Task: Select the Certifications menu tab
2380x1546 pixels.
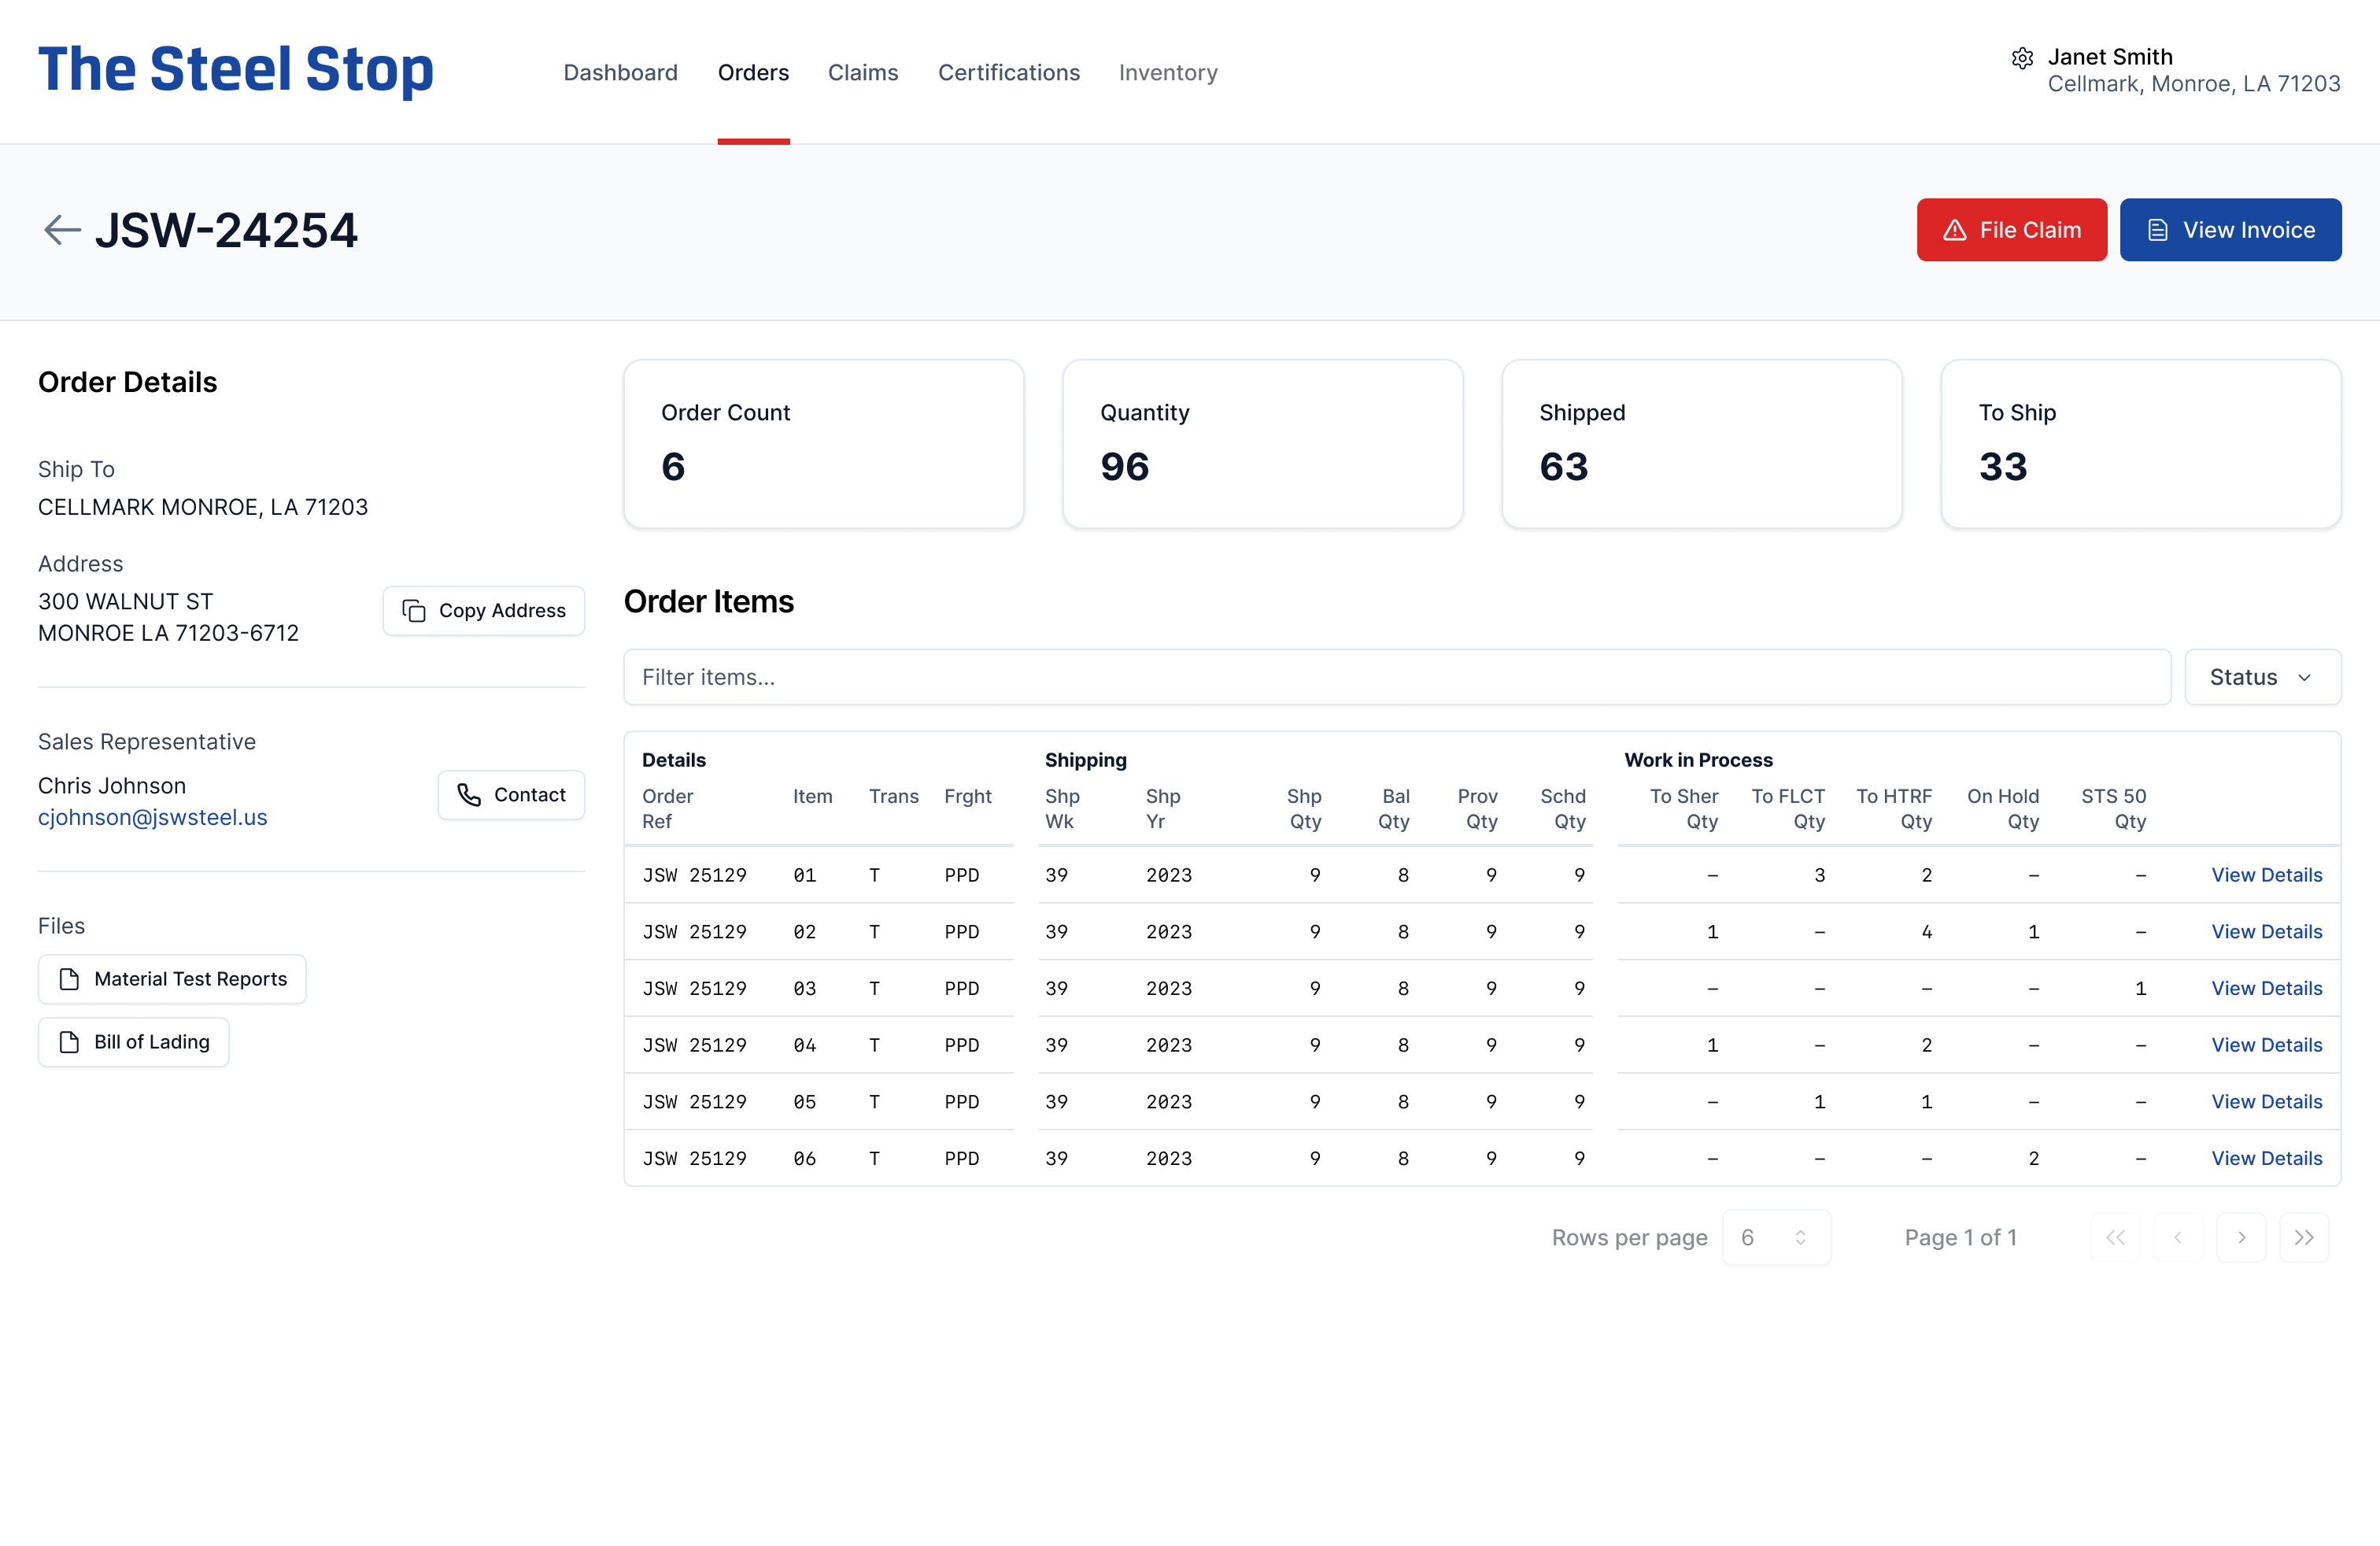Action: (x=1008, y=71)
